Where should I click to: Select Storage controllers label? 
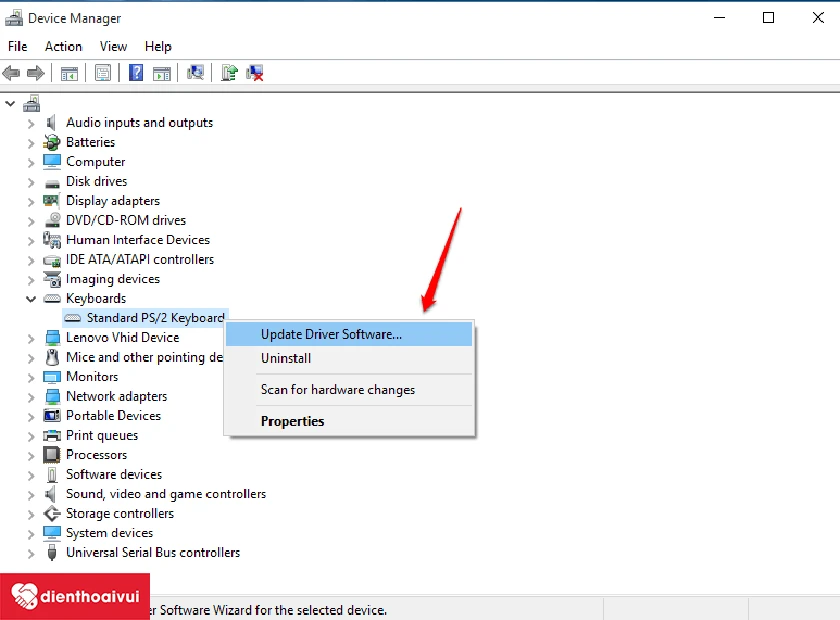[119, 513]
